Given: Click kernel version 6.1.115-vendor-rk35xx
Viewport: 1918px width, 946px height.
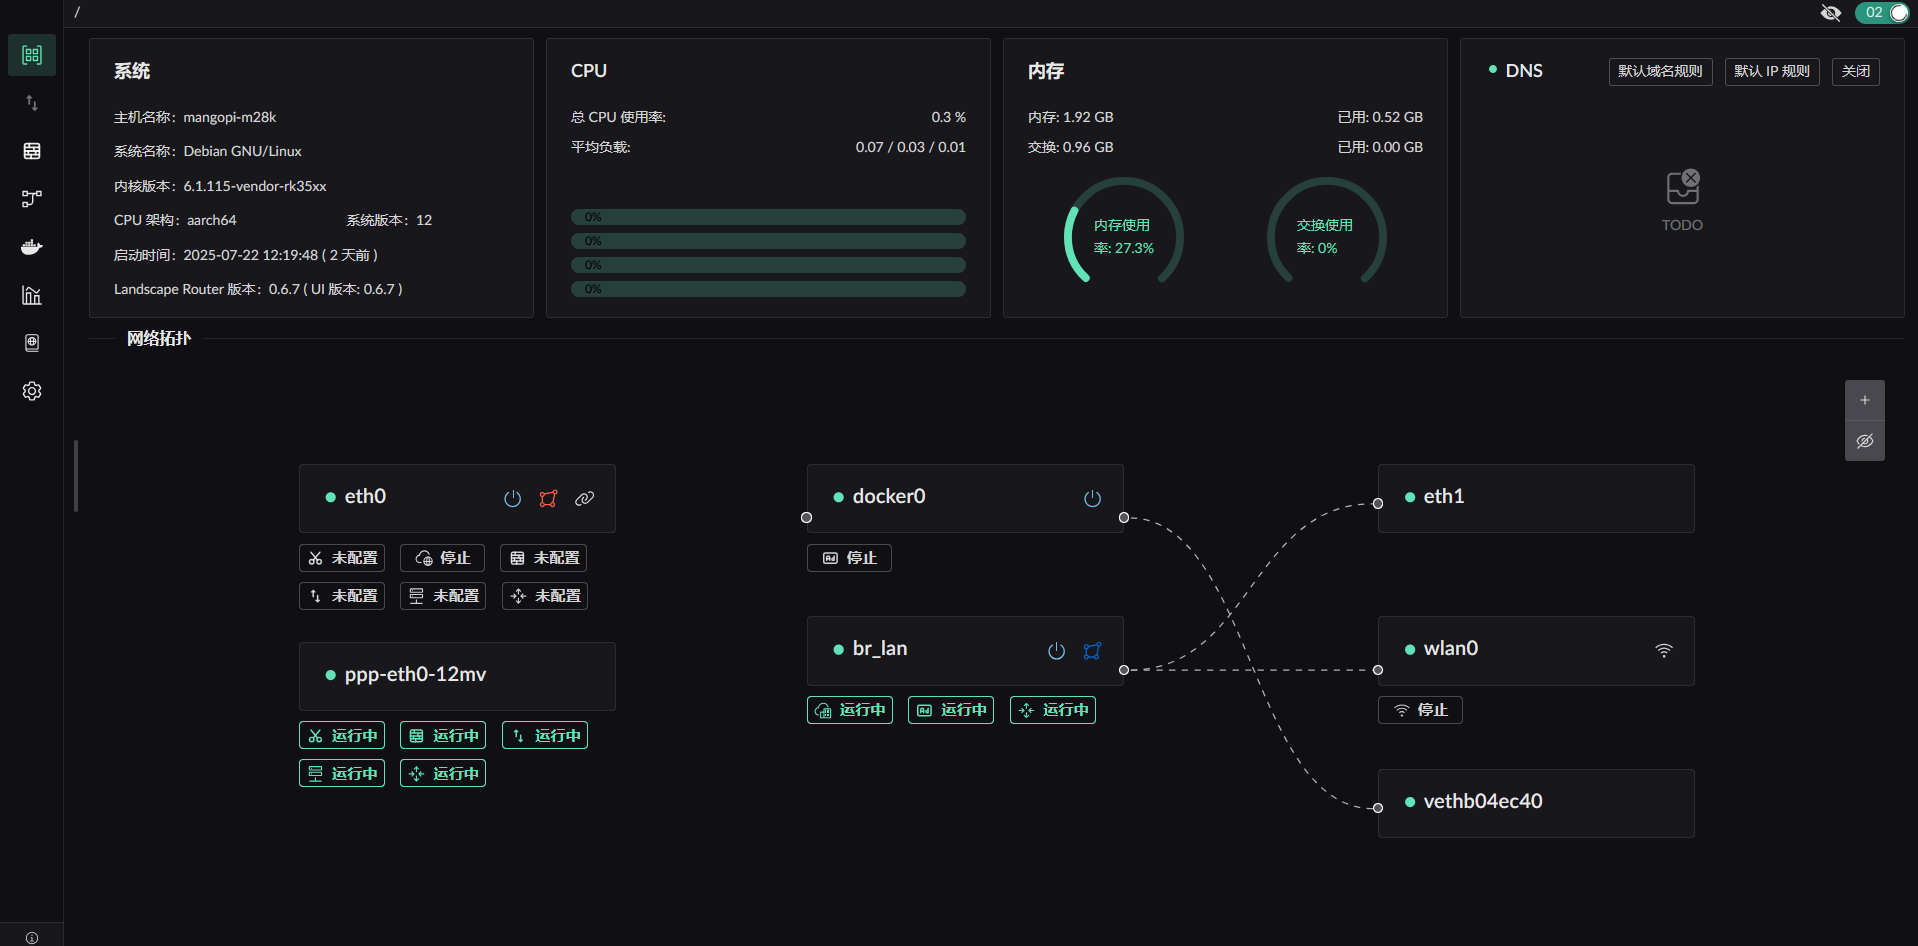Looking at the screenshot, I should [255, 186].
